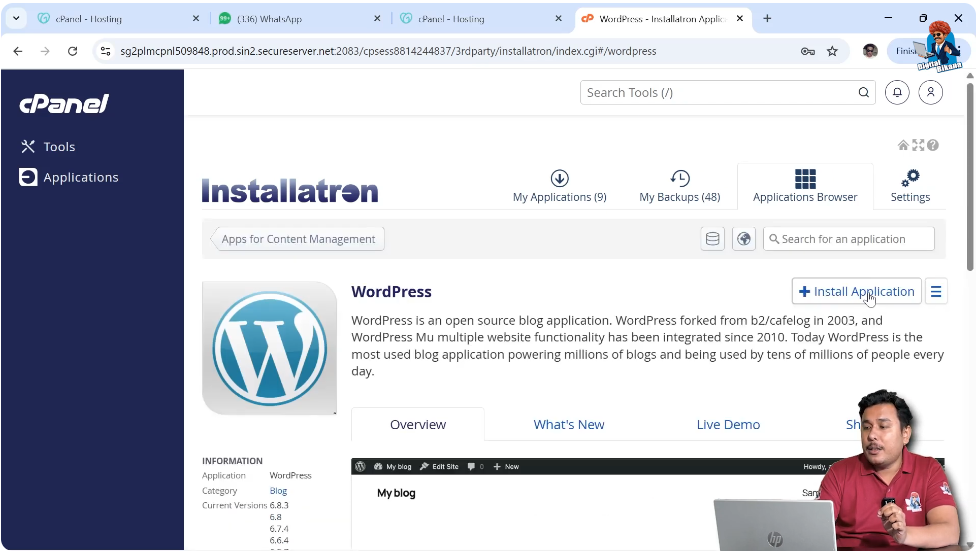This screenshot has width=978, height=553.
Task: Click the WordPress heading title
Action: pos(391,291)
